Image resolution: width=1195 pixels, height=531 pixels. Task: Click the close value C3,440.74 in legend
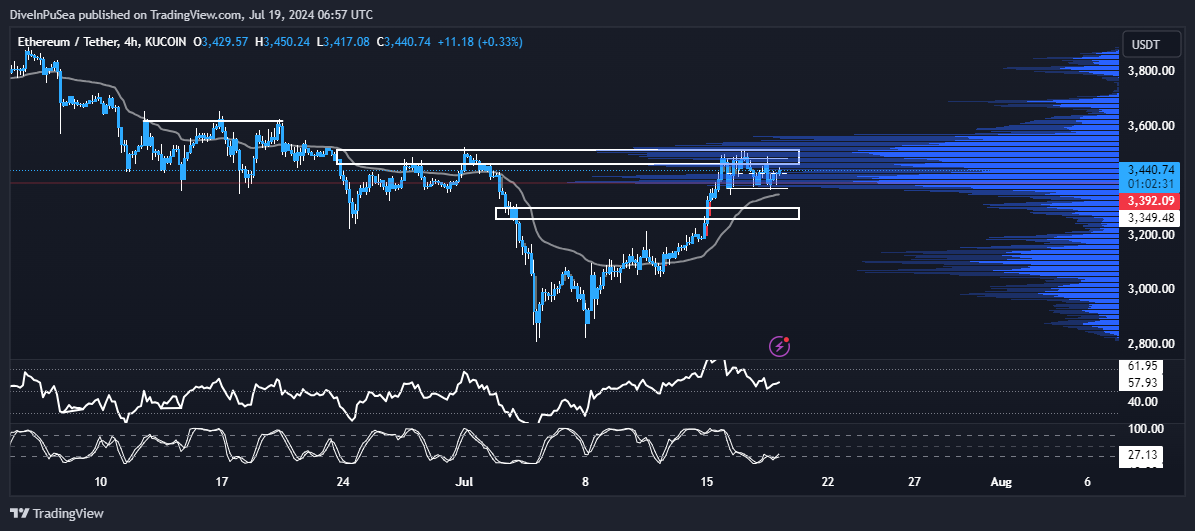pos(403,43)
